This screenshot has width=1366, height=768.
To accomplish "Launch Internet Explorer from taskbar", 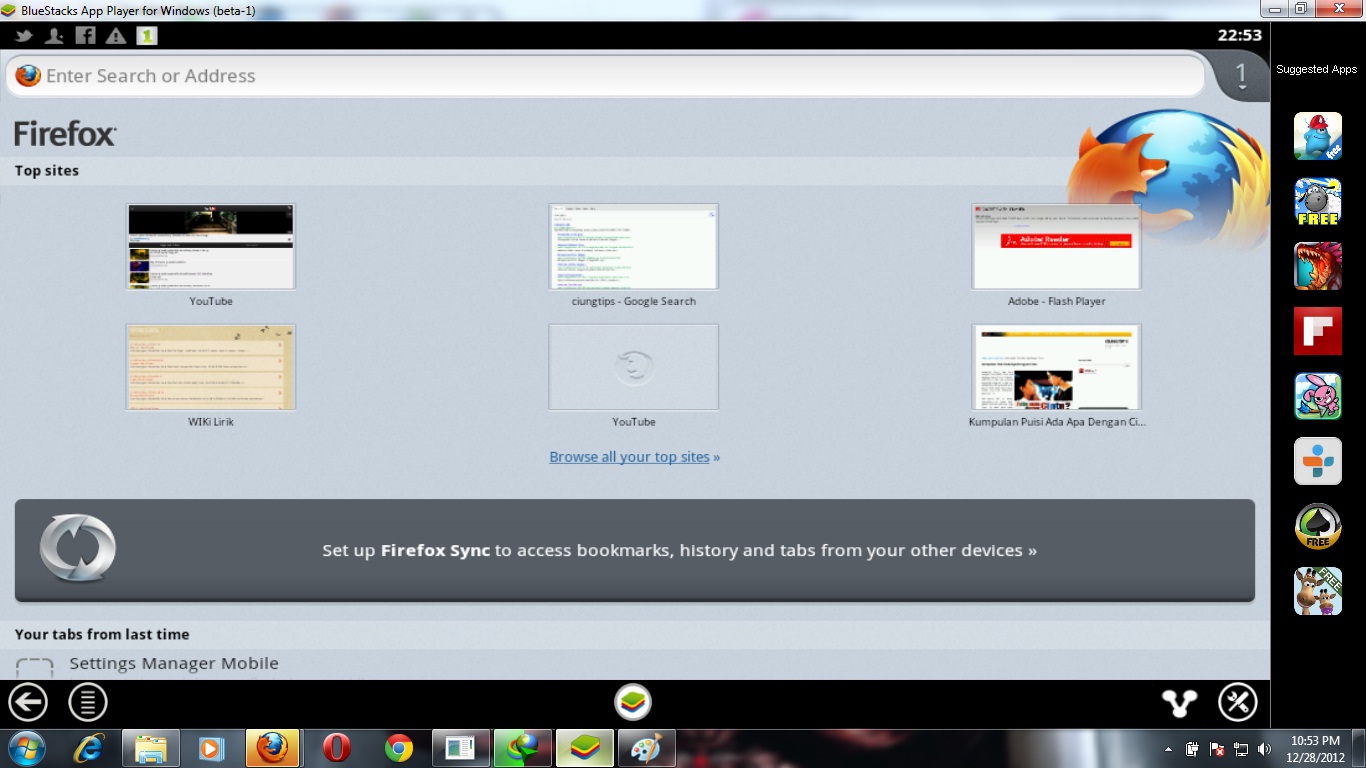I will [89, 748].
